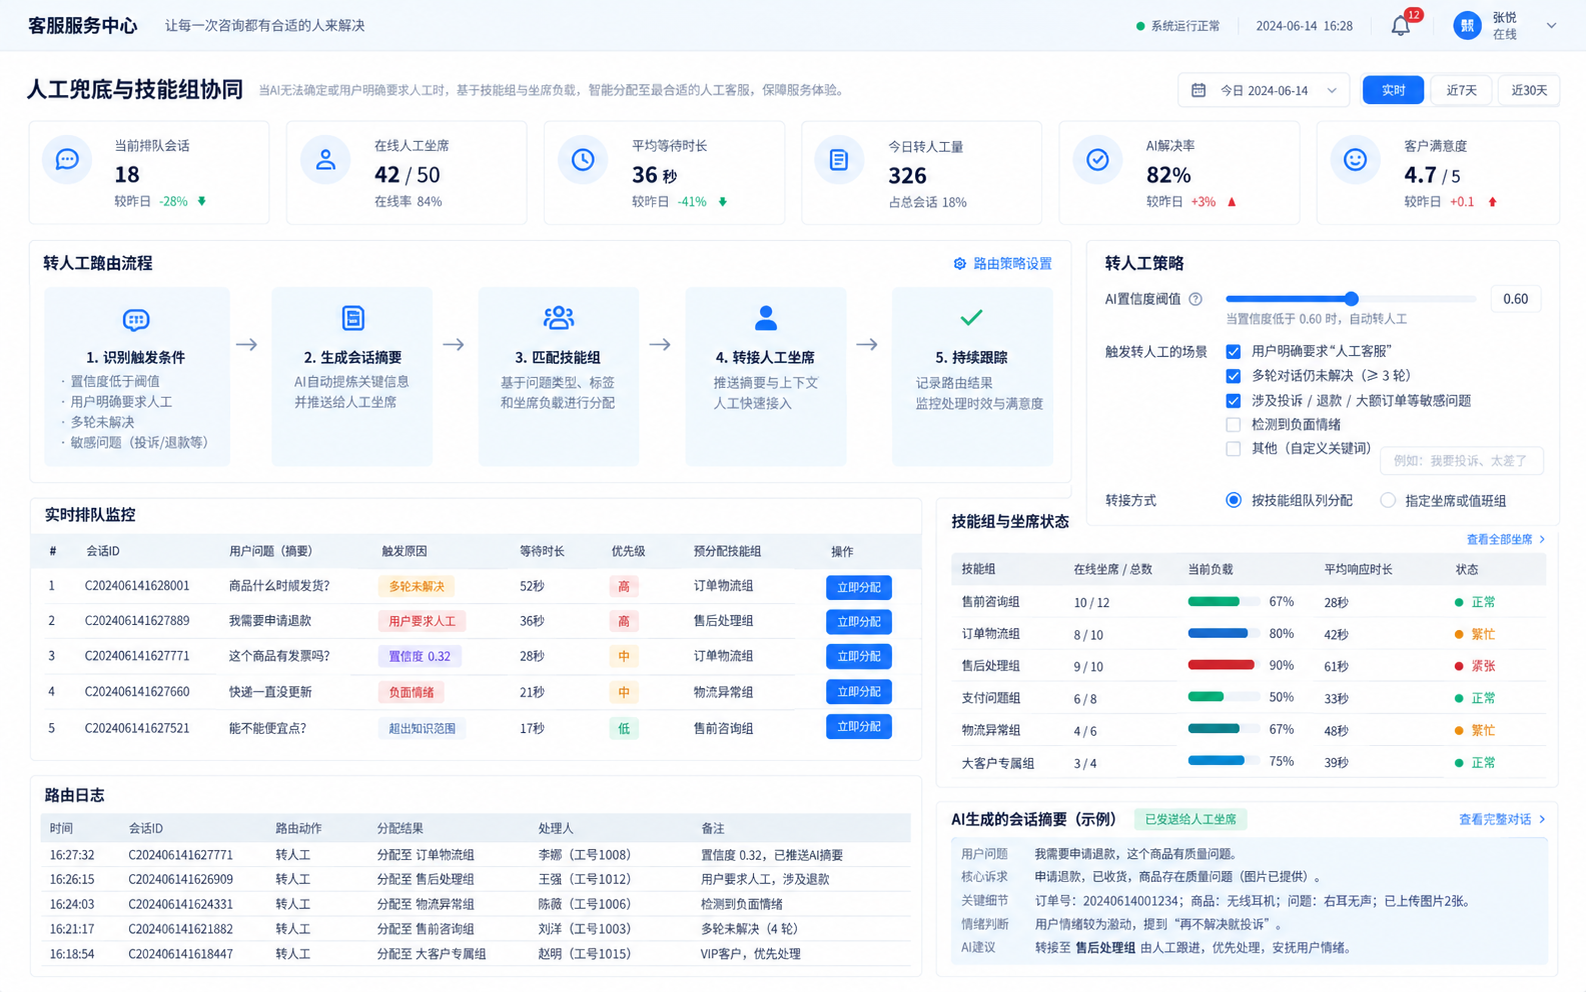This screenshot has height=992, width=1586.
Task: Enable the 检测到负面情绪 checkbox
Action: click(1233, 424)
